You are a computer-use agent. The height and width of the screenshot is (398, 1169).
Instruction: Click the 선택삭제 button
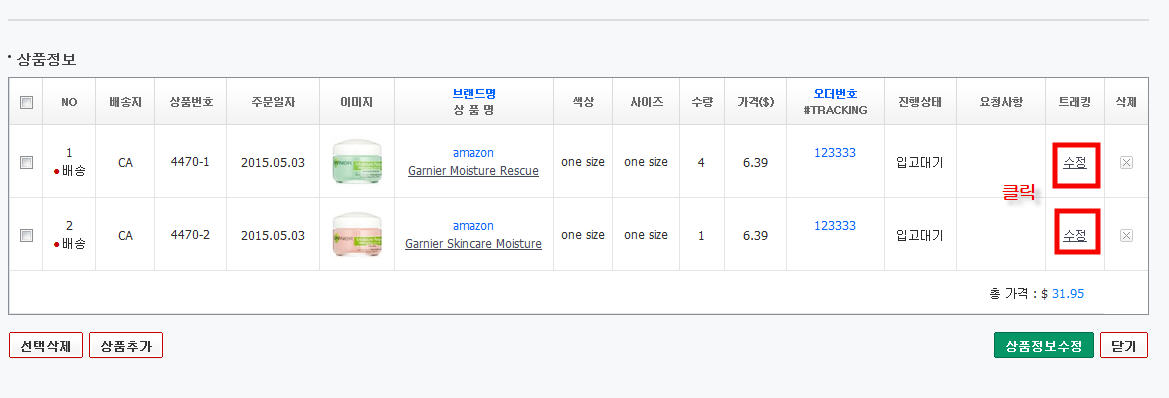point(45,346)
